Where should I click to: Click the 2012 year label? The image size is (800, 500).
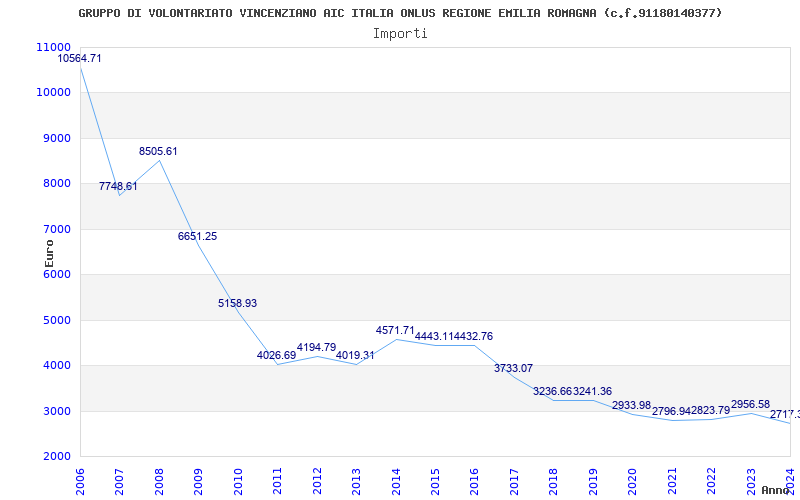(317, 481)
